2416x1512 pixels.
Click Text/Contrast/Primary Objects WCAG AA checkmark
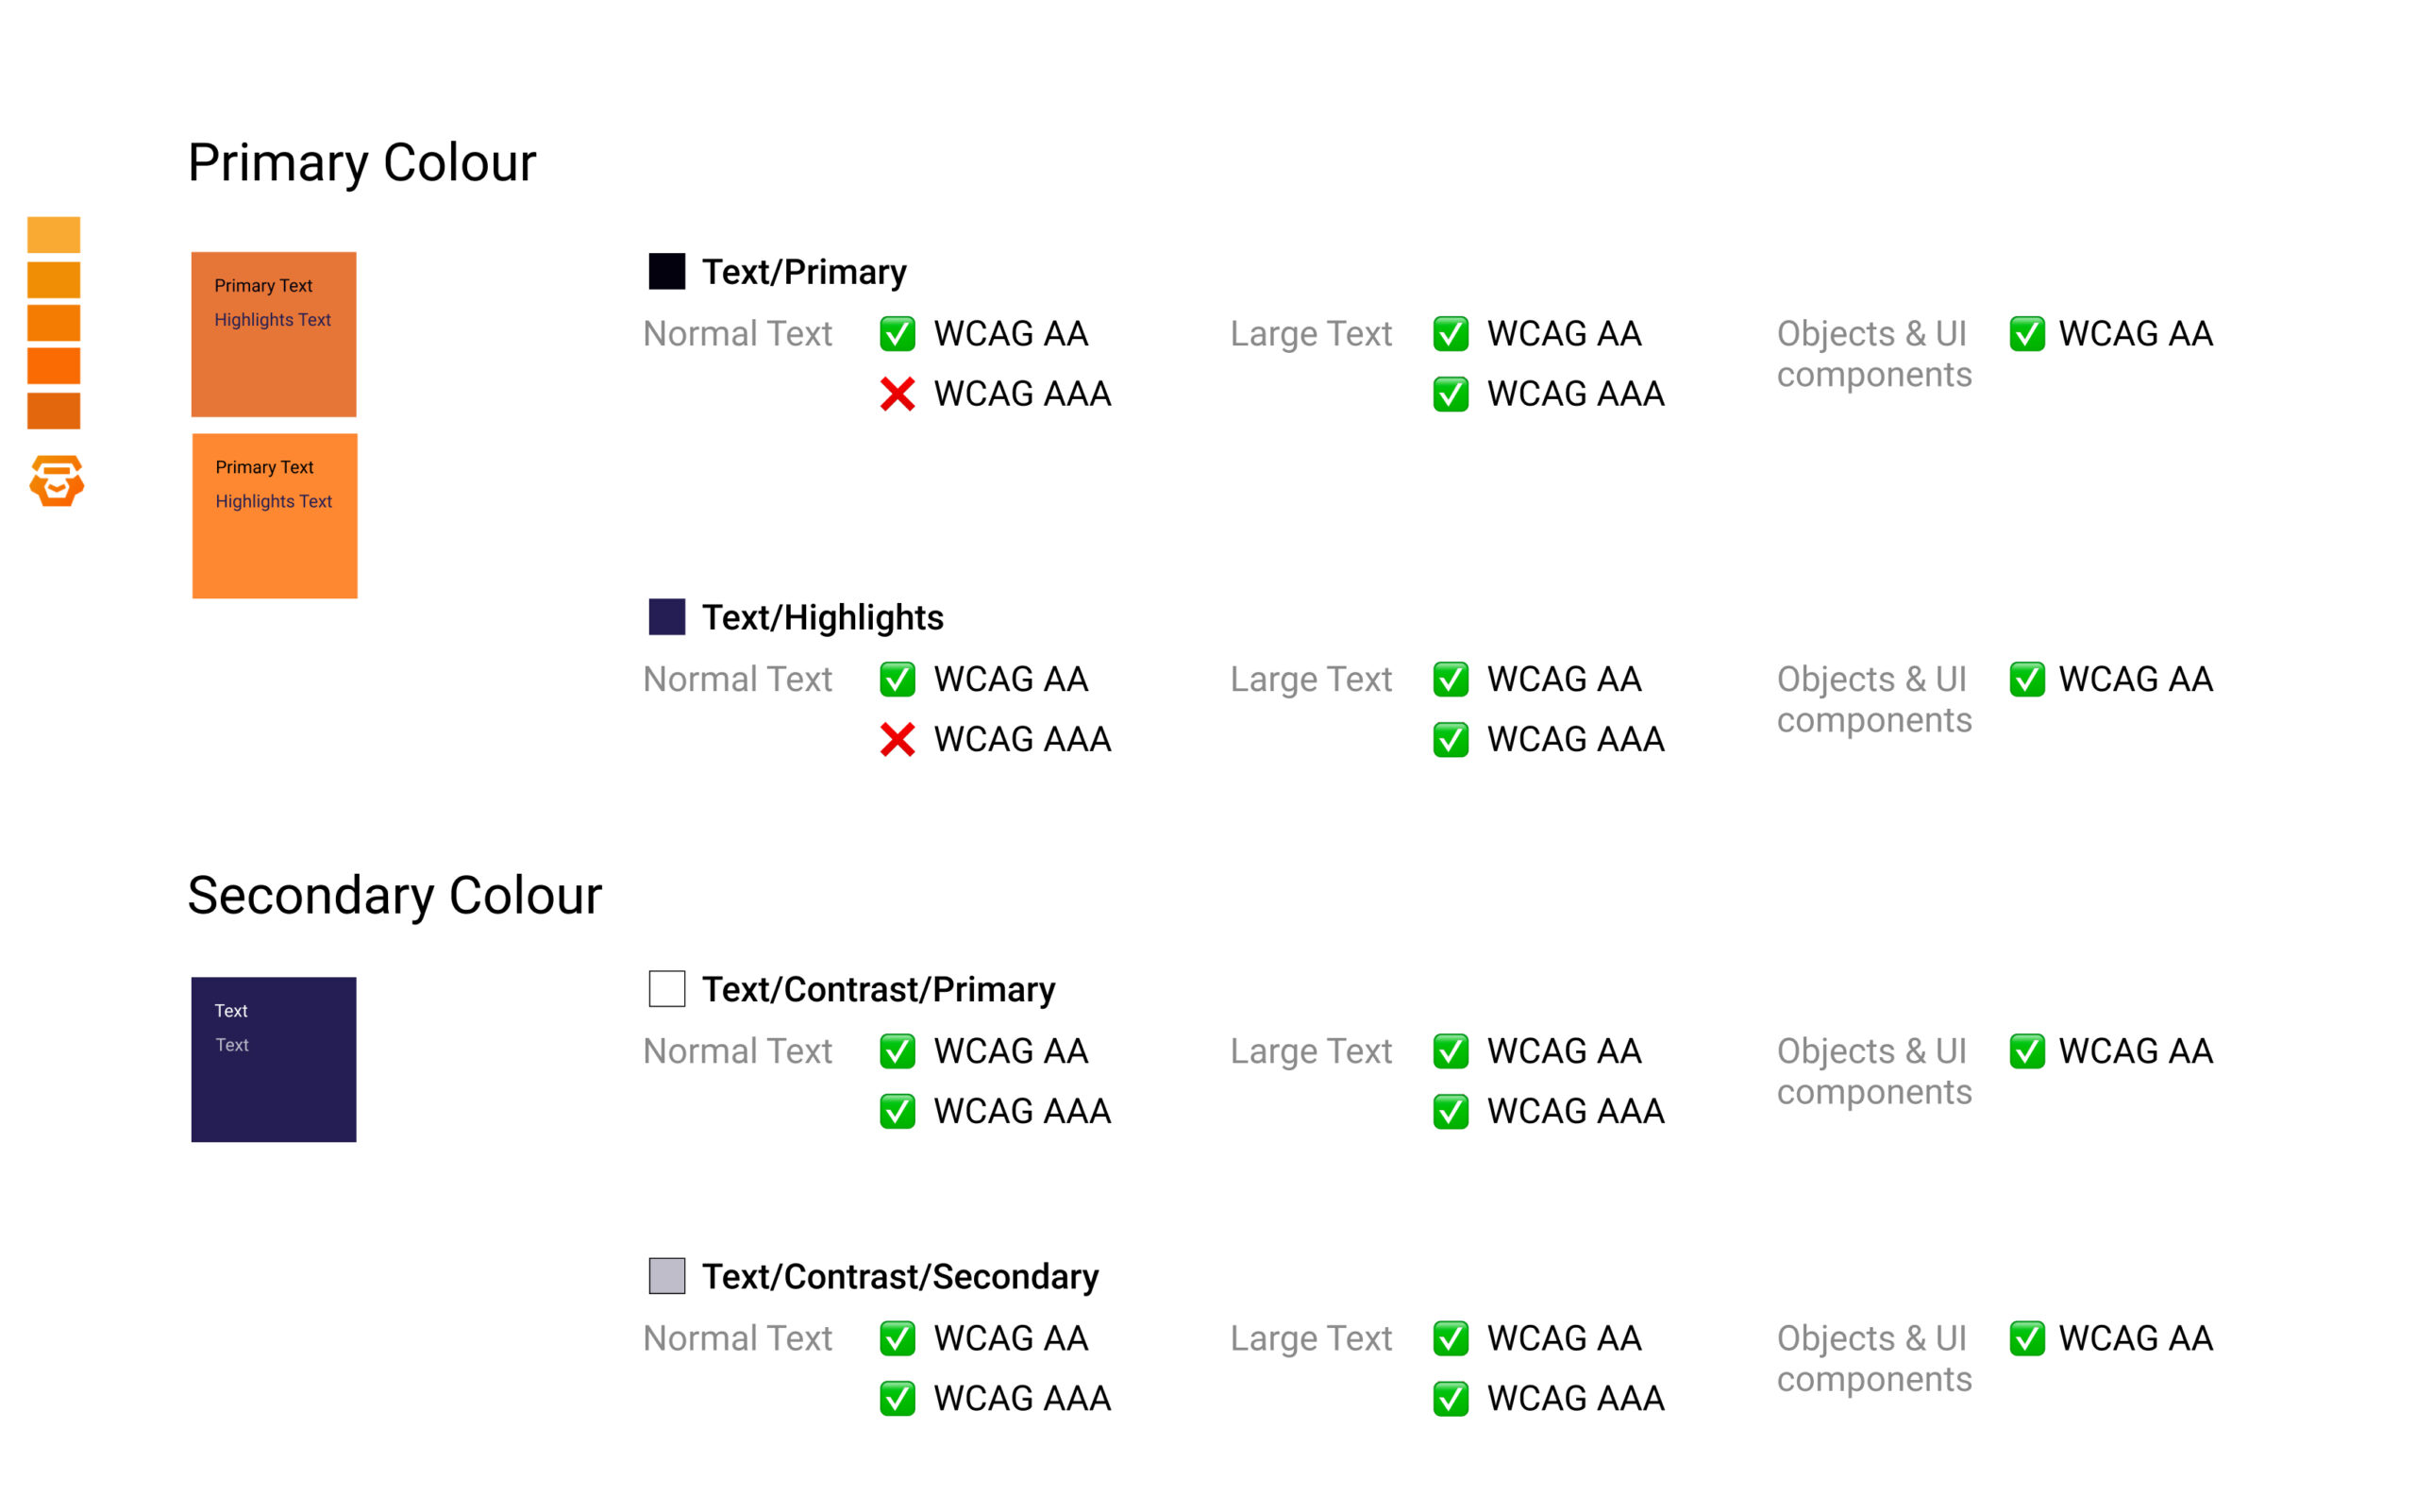2027,1051
